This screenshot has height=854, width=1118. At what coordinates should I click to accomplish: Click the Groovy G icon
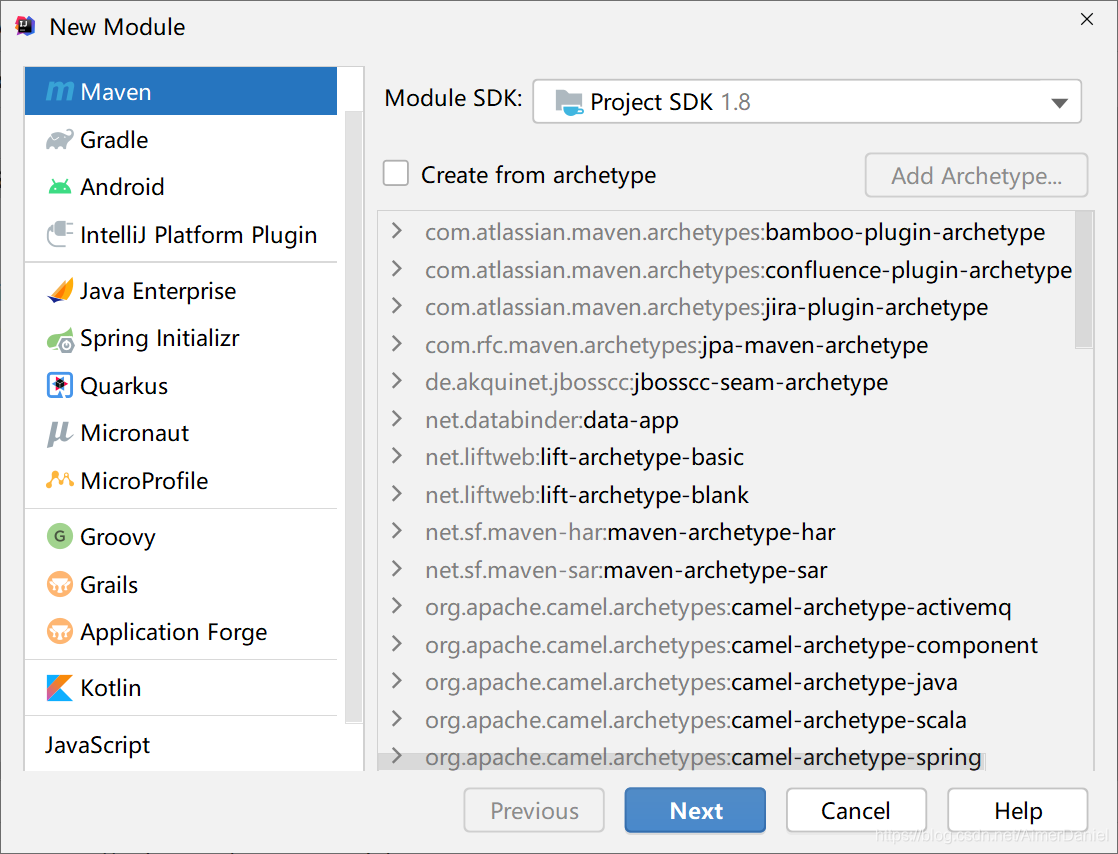(x=60, y=536)
